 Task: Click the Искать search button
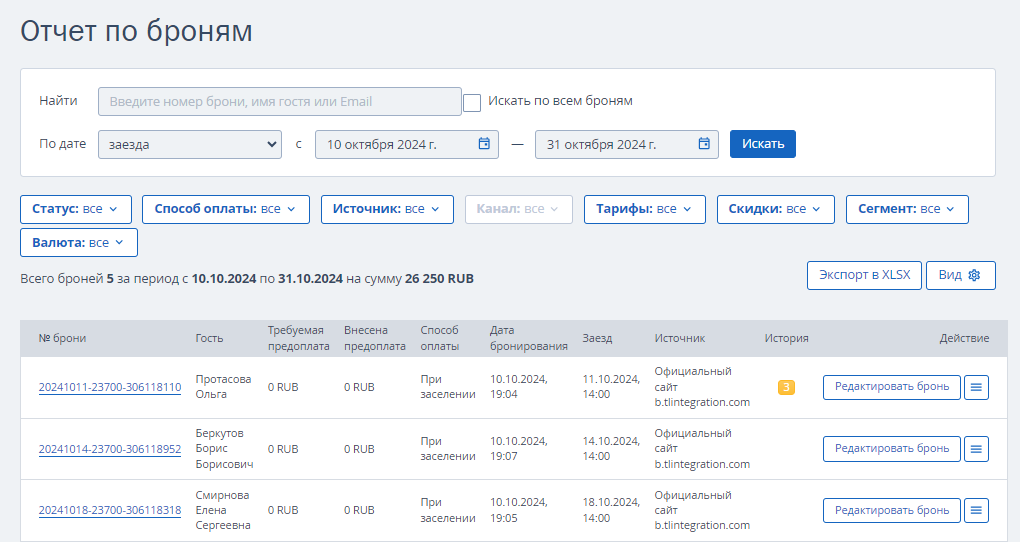pos(762,144)
